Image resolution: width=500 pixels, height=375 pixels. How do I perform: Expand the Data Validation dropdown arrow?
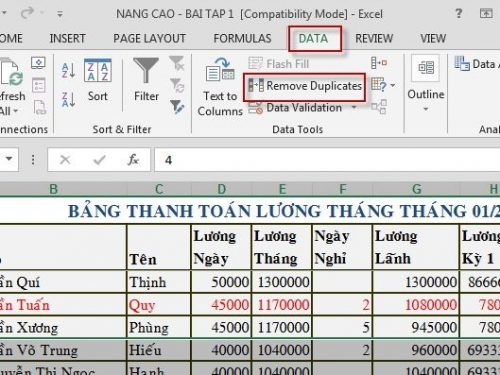354,107
